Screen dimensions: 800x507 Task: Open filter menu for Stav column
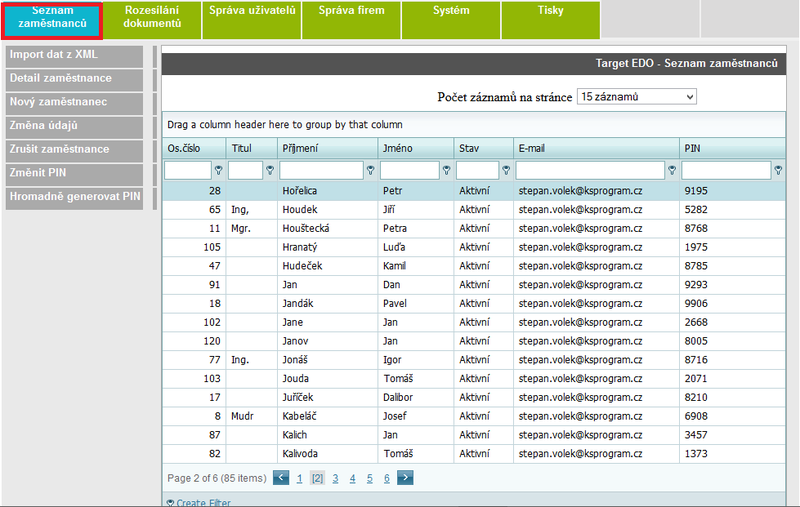[506, 170]
